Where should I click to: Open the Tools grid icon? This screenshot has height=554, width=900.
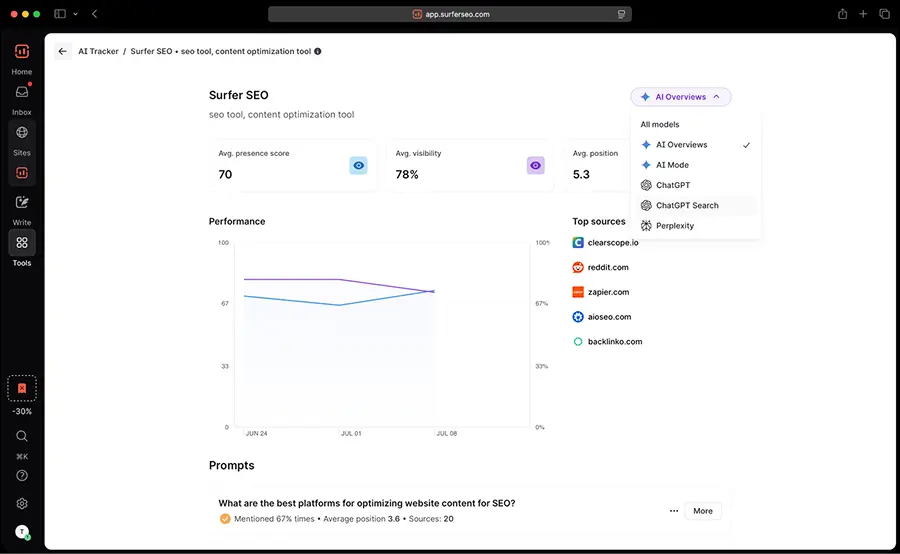point(22,243)
